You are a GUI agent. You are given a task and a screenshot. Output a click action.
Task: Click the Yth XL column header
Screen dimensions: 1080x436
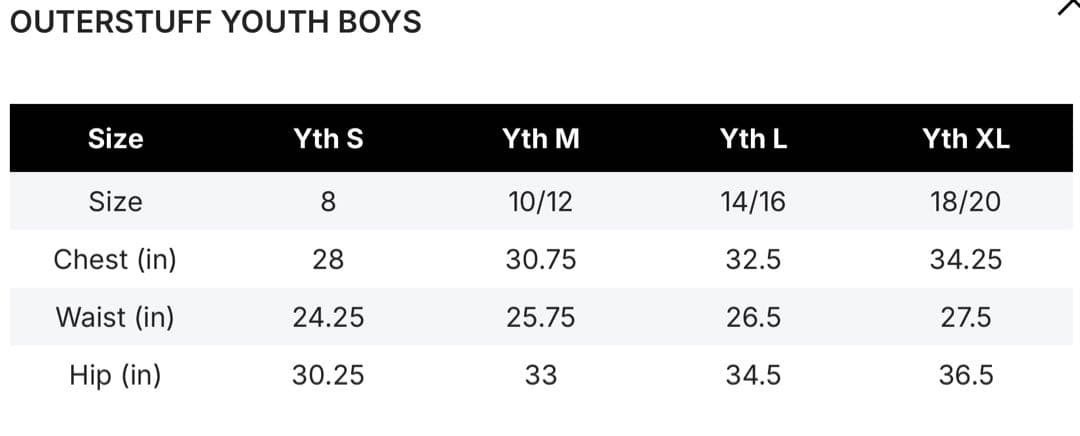(966, 139)
